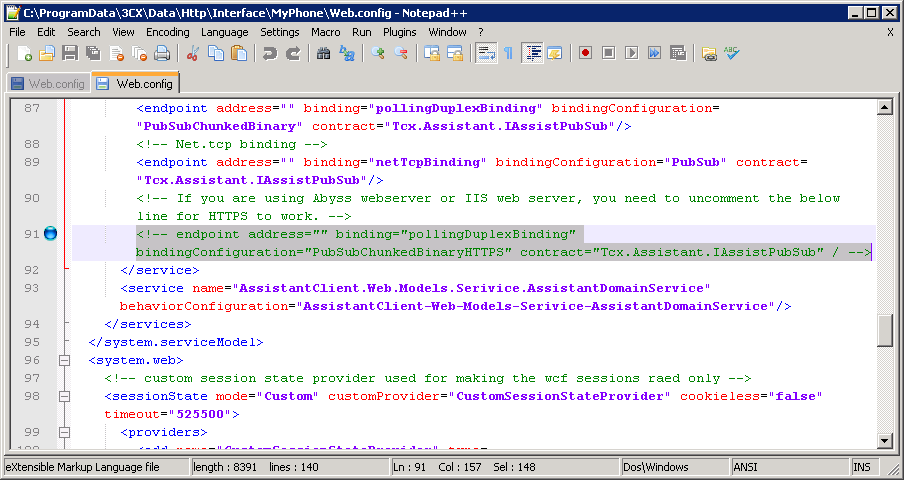Open the user defined language dialog icon
This screenshot has width=904, height=480.
555,54
